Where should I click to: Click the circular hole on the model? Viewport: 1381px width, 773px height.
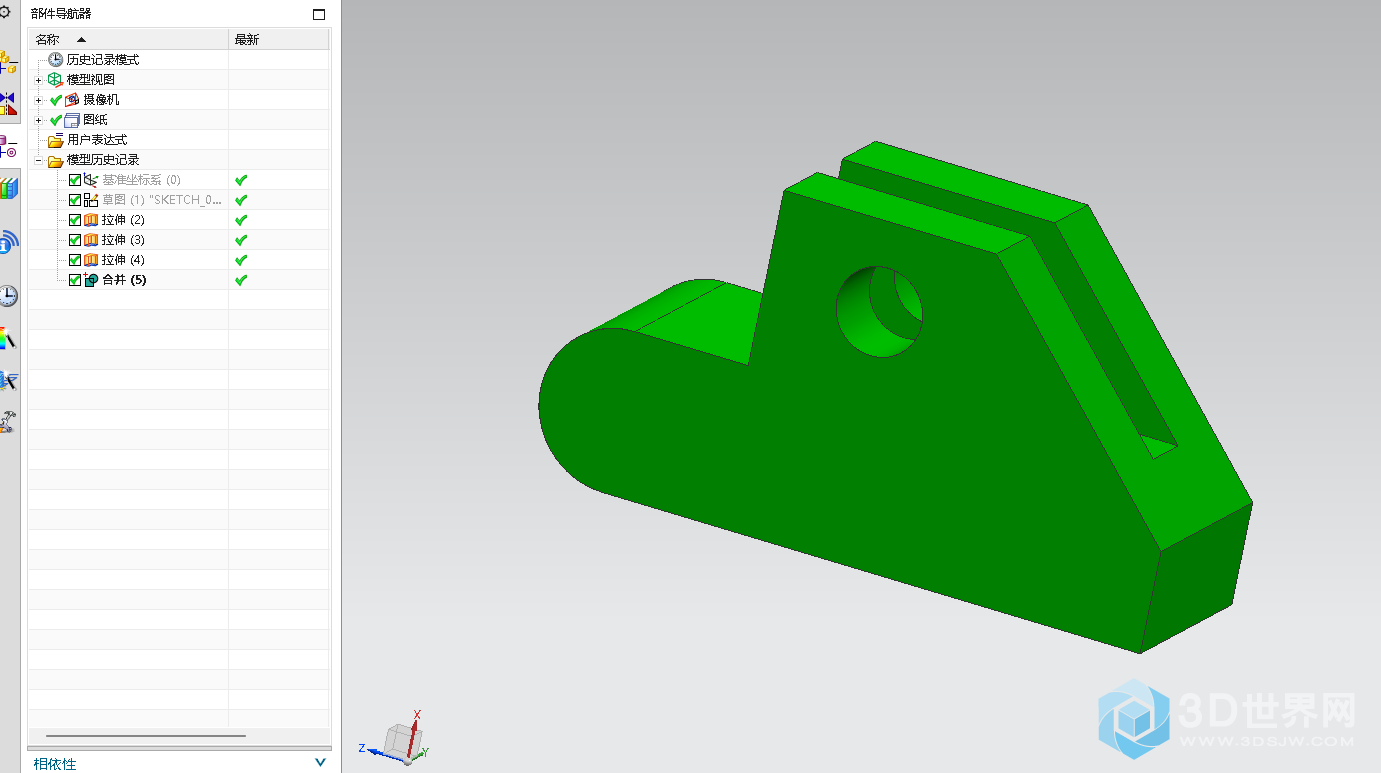click(879, 312)
